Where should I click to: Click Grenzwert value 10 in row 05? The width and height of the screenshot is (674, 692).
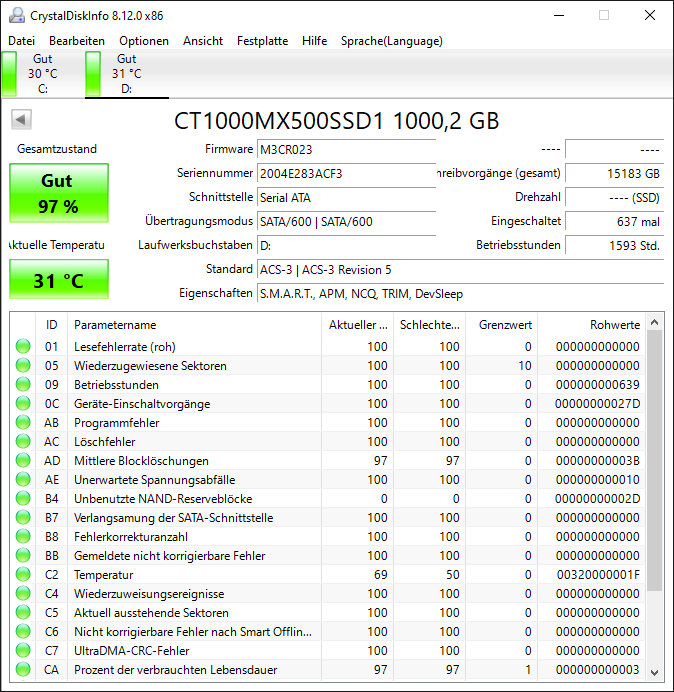click(525, 366)
